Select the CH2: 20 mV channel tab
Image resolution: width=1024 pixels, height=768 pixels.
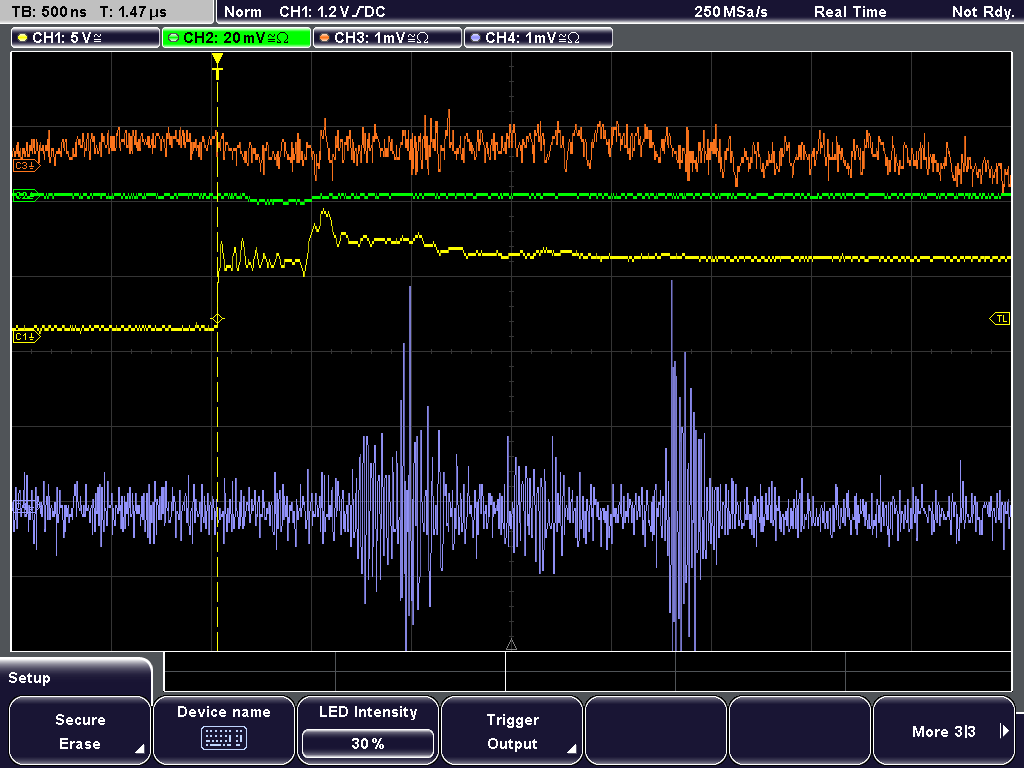point(236,38)
